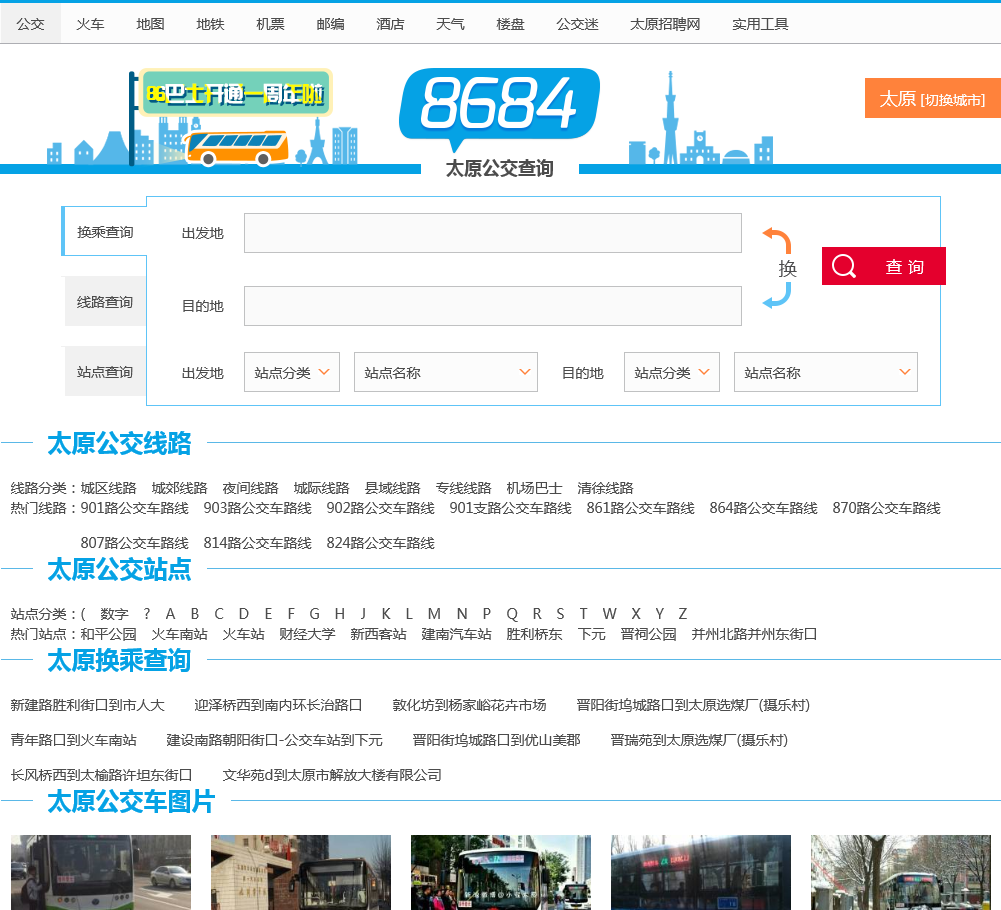Open departure 站点分类 dropdown
The height and width of the screenshot is (910, 1001).
coord(292,372)
